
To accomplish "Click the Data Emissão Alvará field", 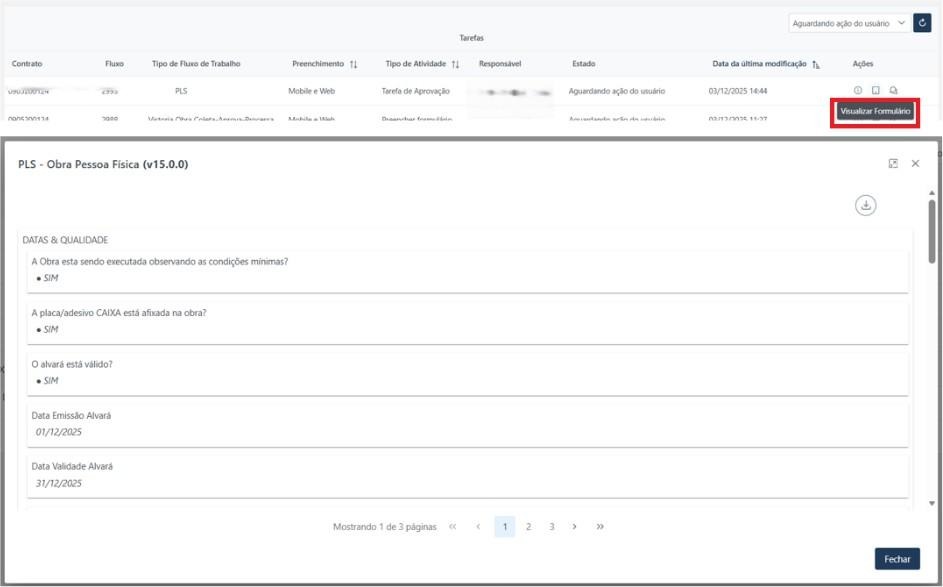I will (468, 423).
